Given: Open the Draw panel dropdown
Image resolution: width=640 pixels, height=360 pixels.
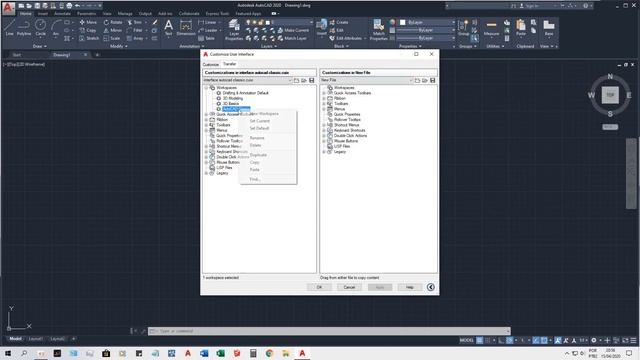Looking at the screenshot, I should coord(40,46).
